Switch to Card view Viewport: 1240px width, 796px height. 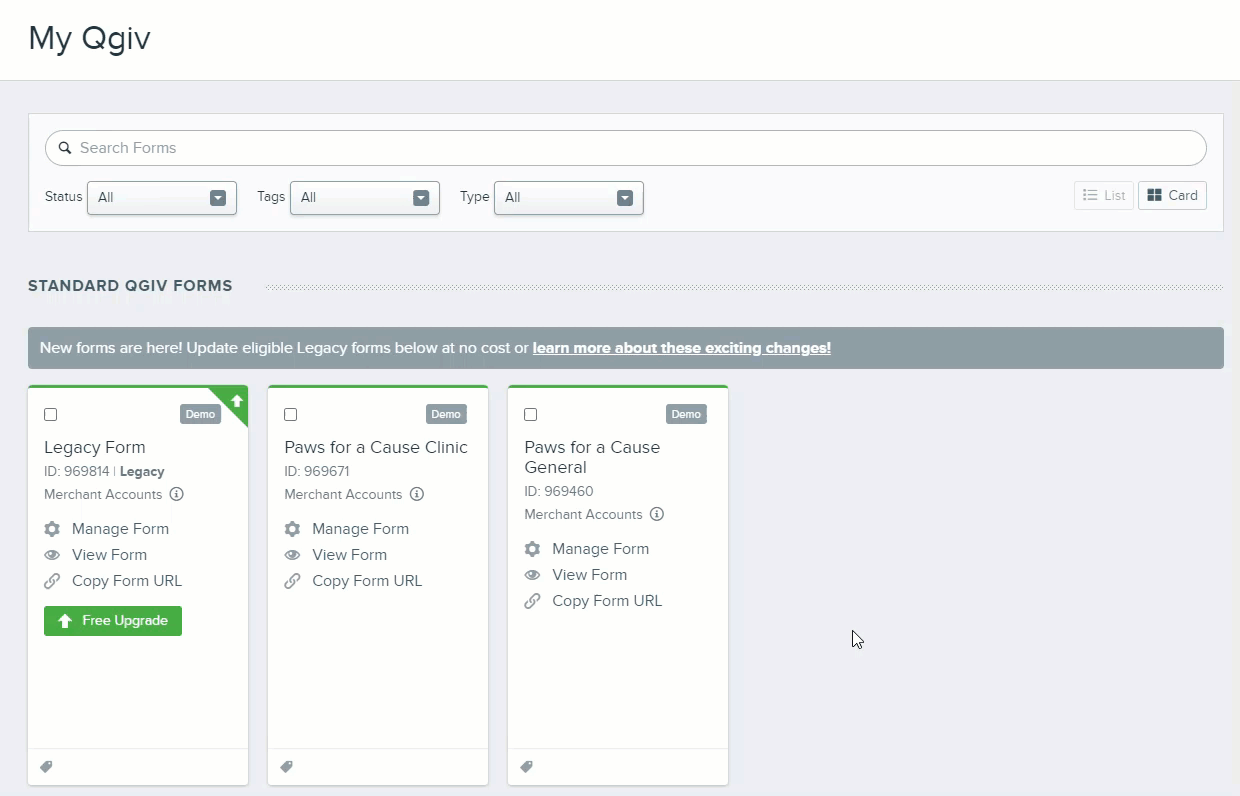click(1172, 196)
